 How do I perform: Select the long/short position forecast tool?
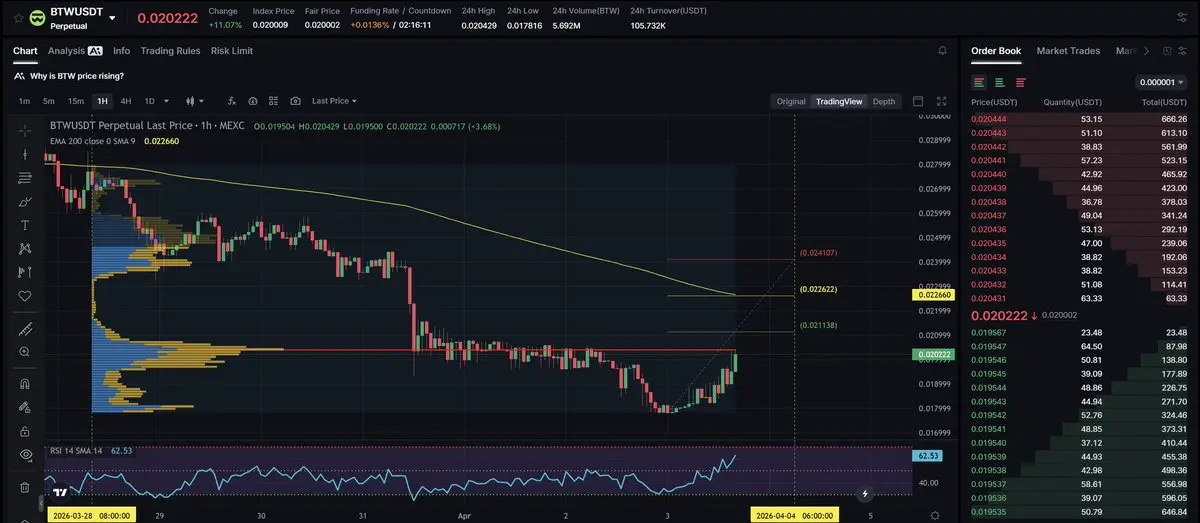(25, 272)
